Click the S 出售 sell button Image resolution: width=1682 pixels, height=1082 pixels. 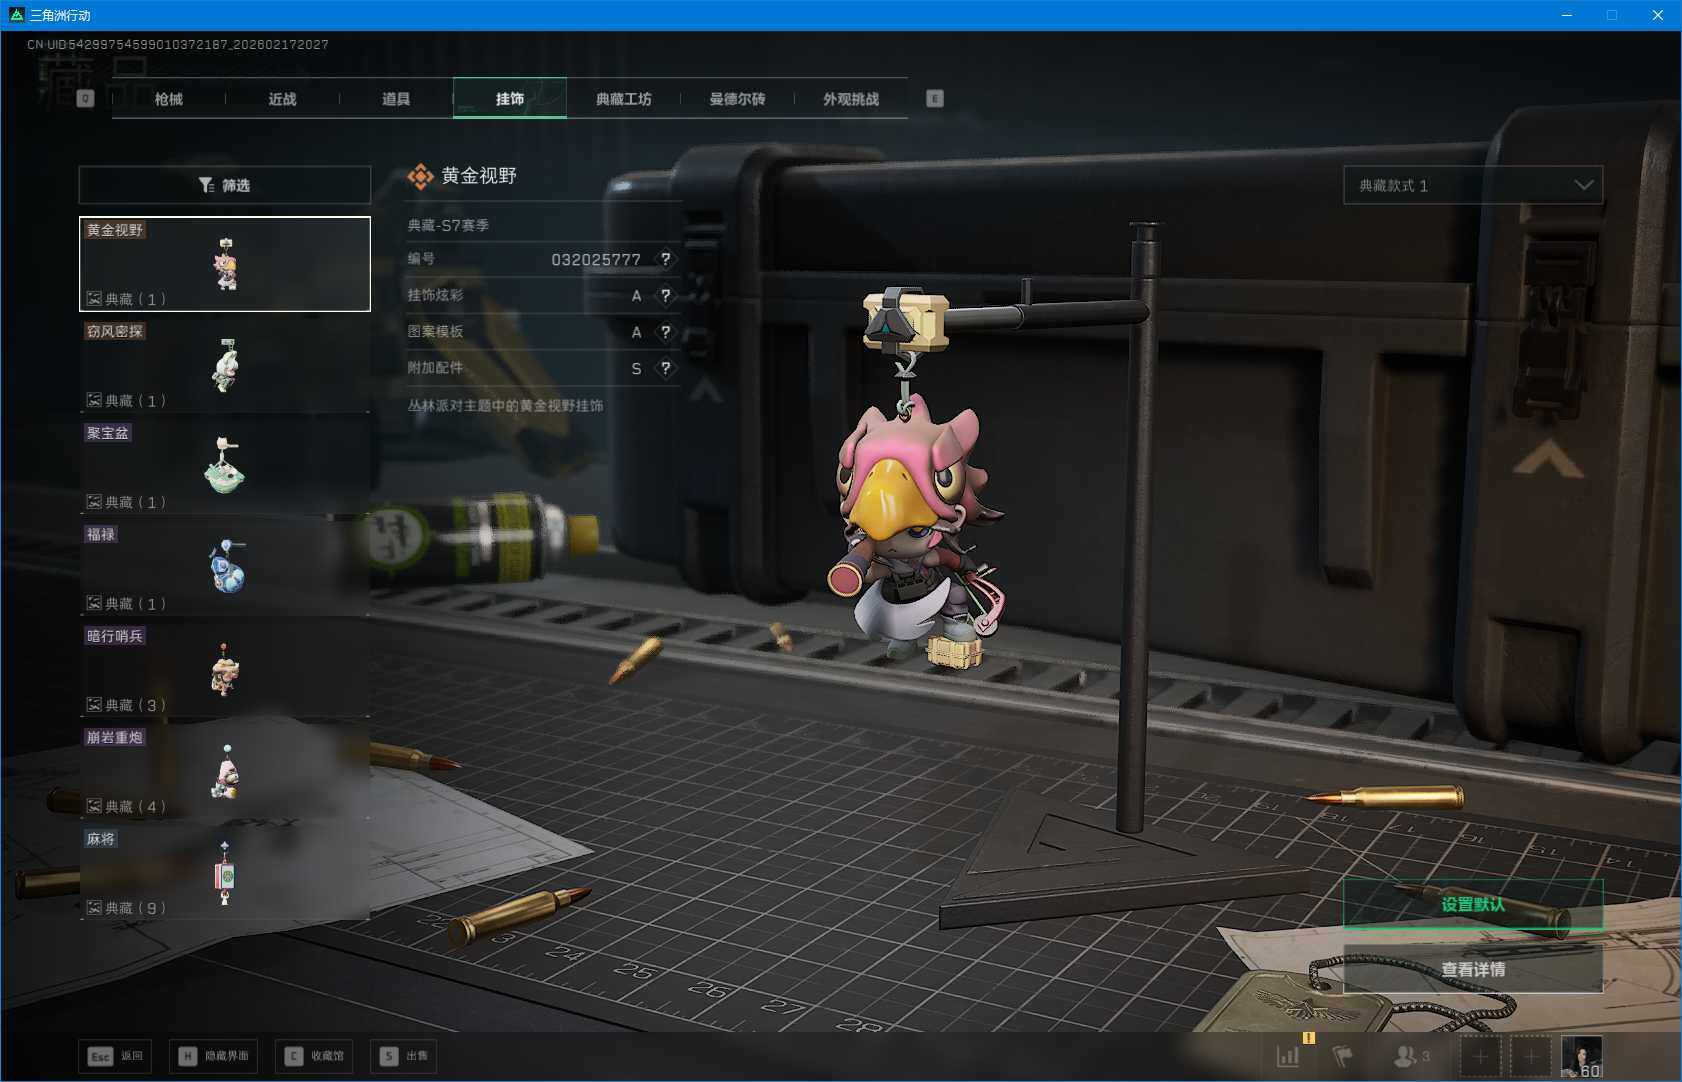point(403,1056)
